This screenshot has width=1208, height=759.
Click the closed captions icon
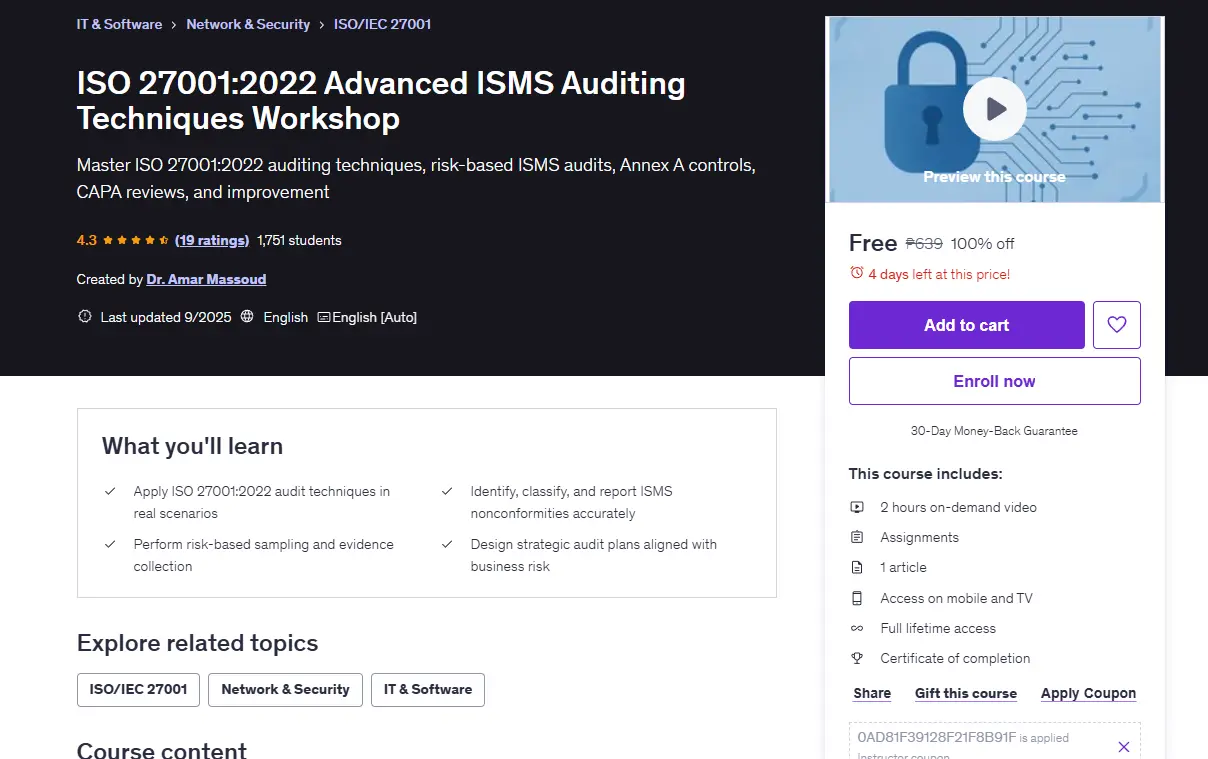[x=324, y=317]
